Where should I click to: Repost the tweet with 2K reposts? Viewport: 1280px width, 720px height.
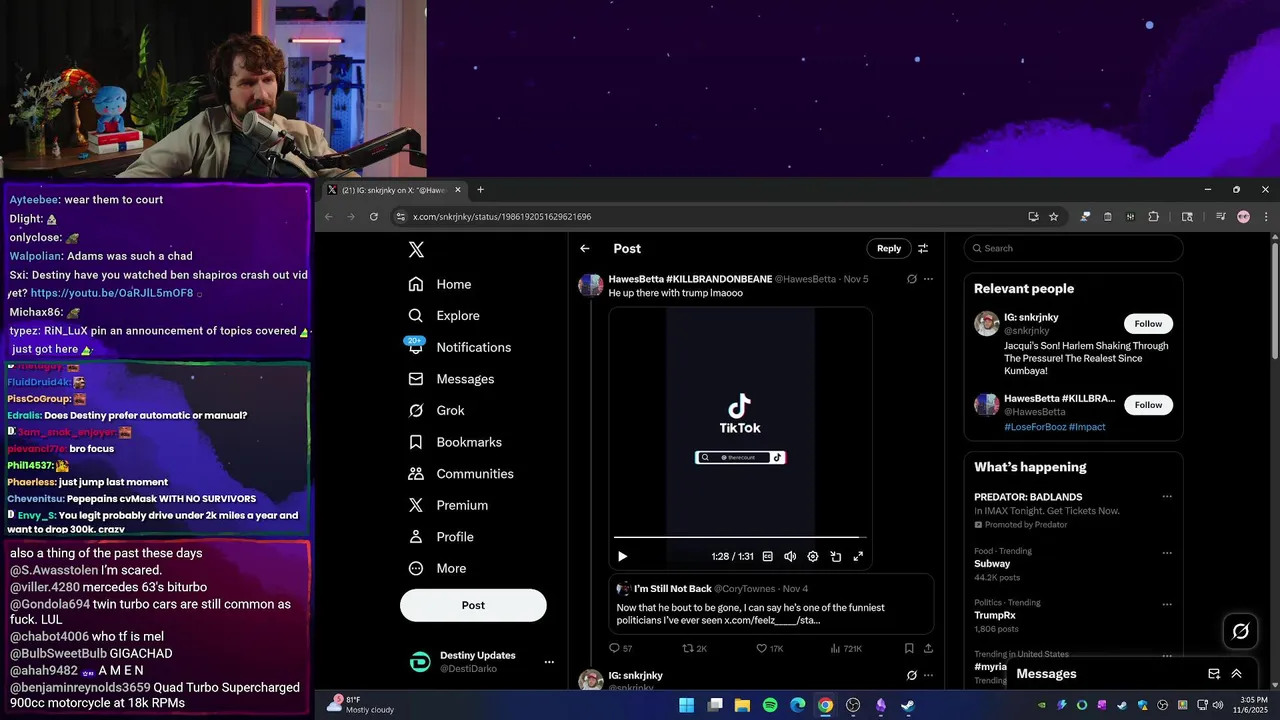tap(694, 648)
